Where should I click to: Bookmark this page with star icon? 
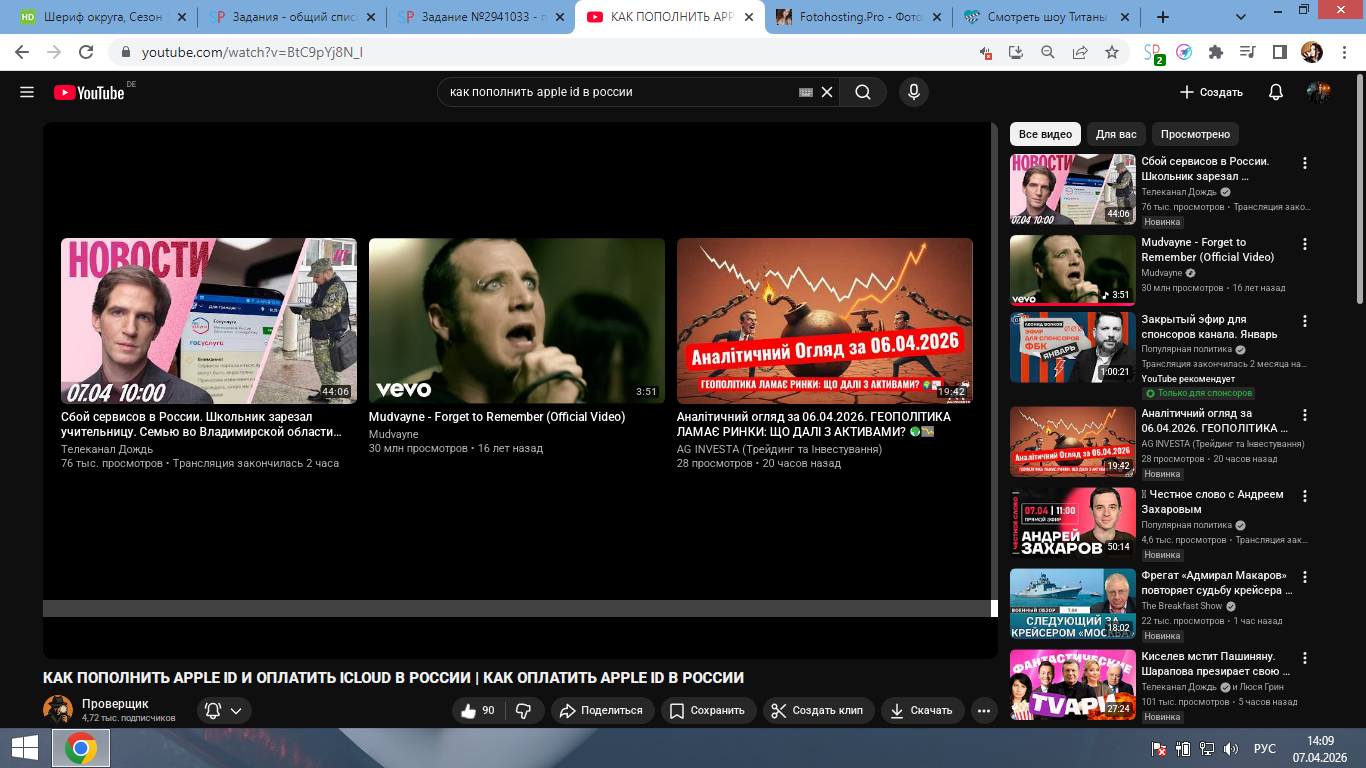coord(1112,52)
